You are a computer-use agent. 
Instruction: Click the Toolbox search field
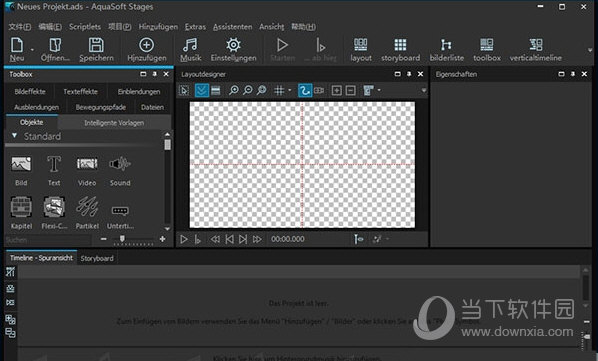click(x=48, y=240)
